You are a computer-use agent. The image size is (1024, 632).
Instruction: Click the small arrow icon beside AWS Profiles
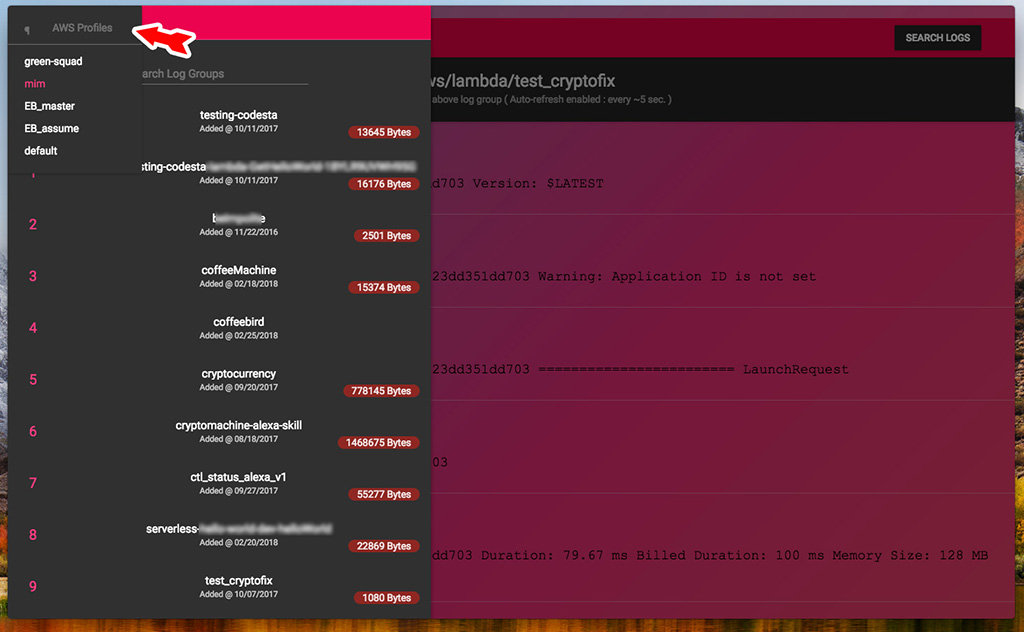pos(27,29)
